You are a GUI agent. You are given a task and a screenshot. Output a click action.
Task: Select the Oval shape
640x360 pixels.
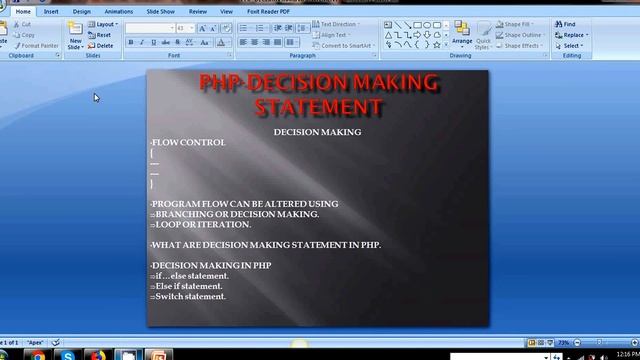pyautogui.click(x=427, y=25)
